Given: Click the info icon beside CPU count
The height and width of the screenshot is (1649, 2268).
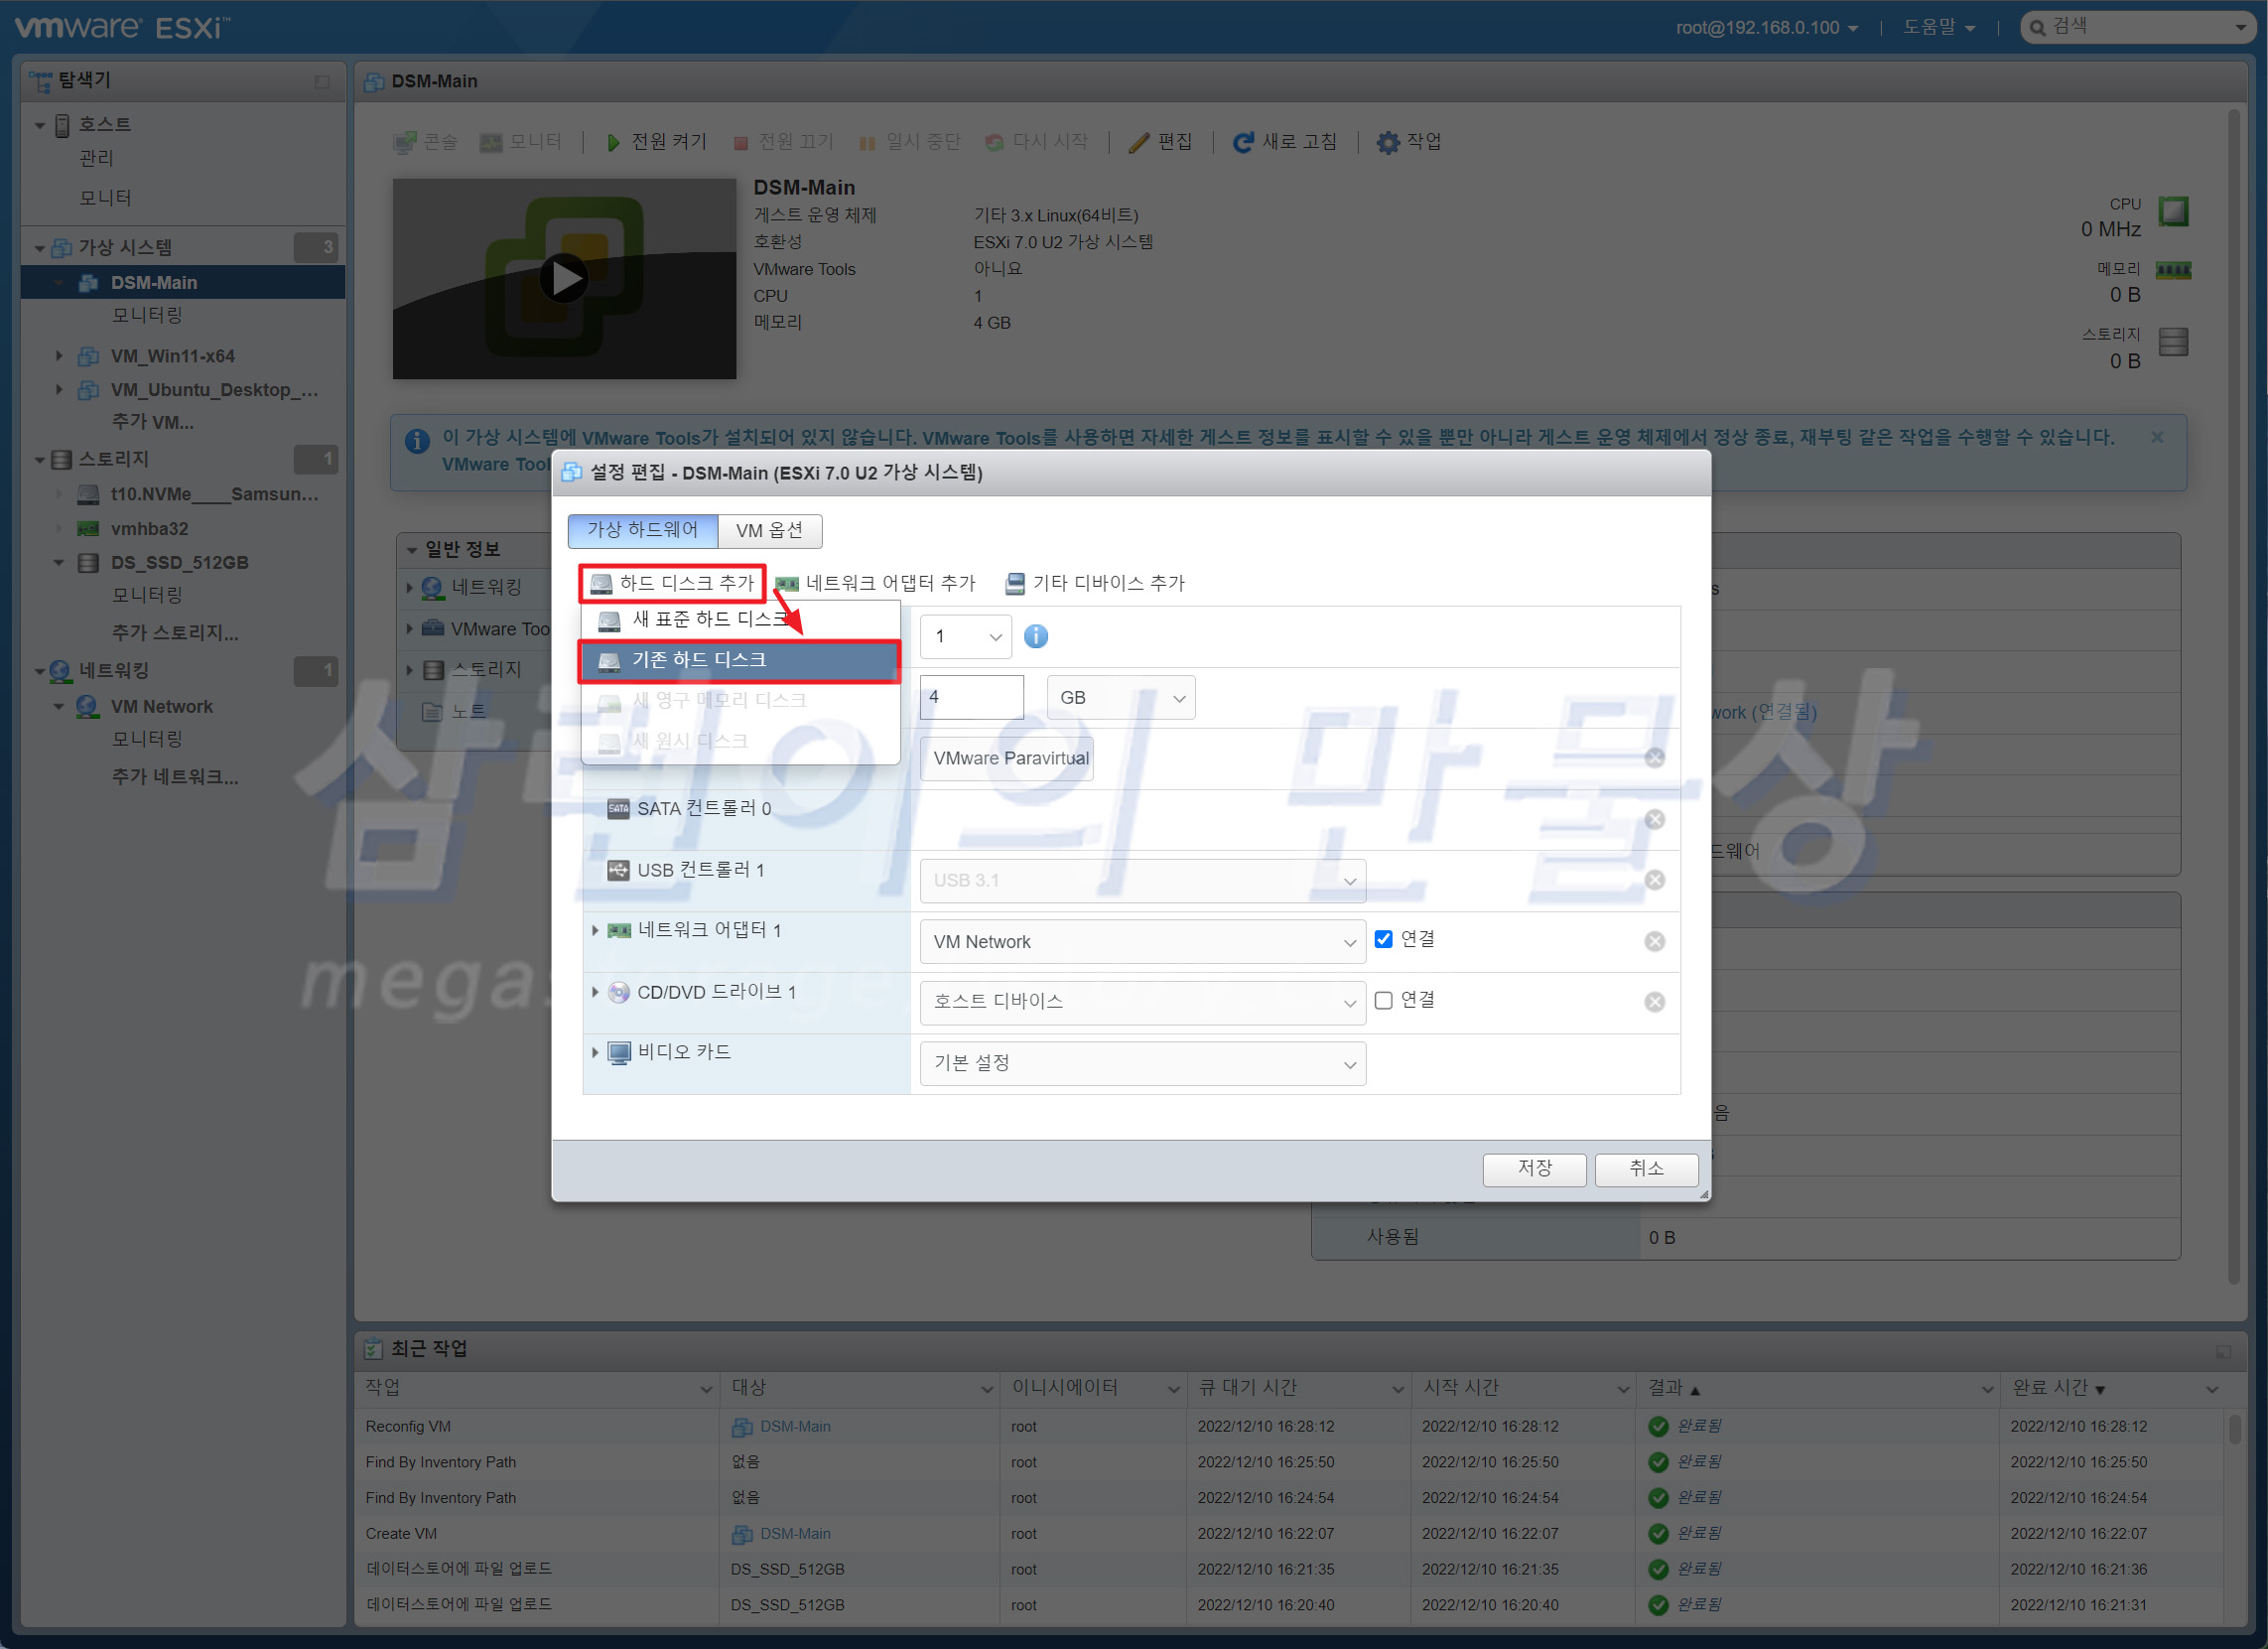Looking at the screenshot, I should pyautogui.click(x=1036, y=636).
